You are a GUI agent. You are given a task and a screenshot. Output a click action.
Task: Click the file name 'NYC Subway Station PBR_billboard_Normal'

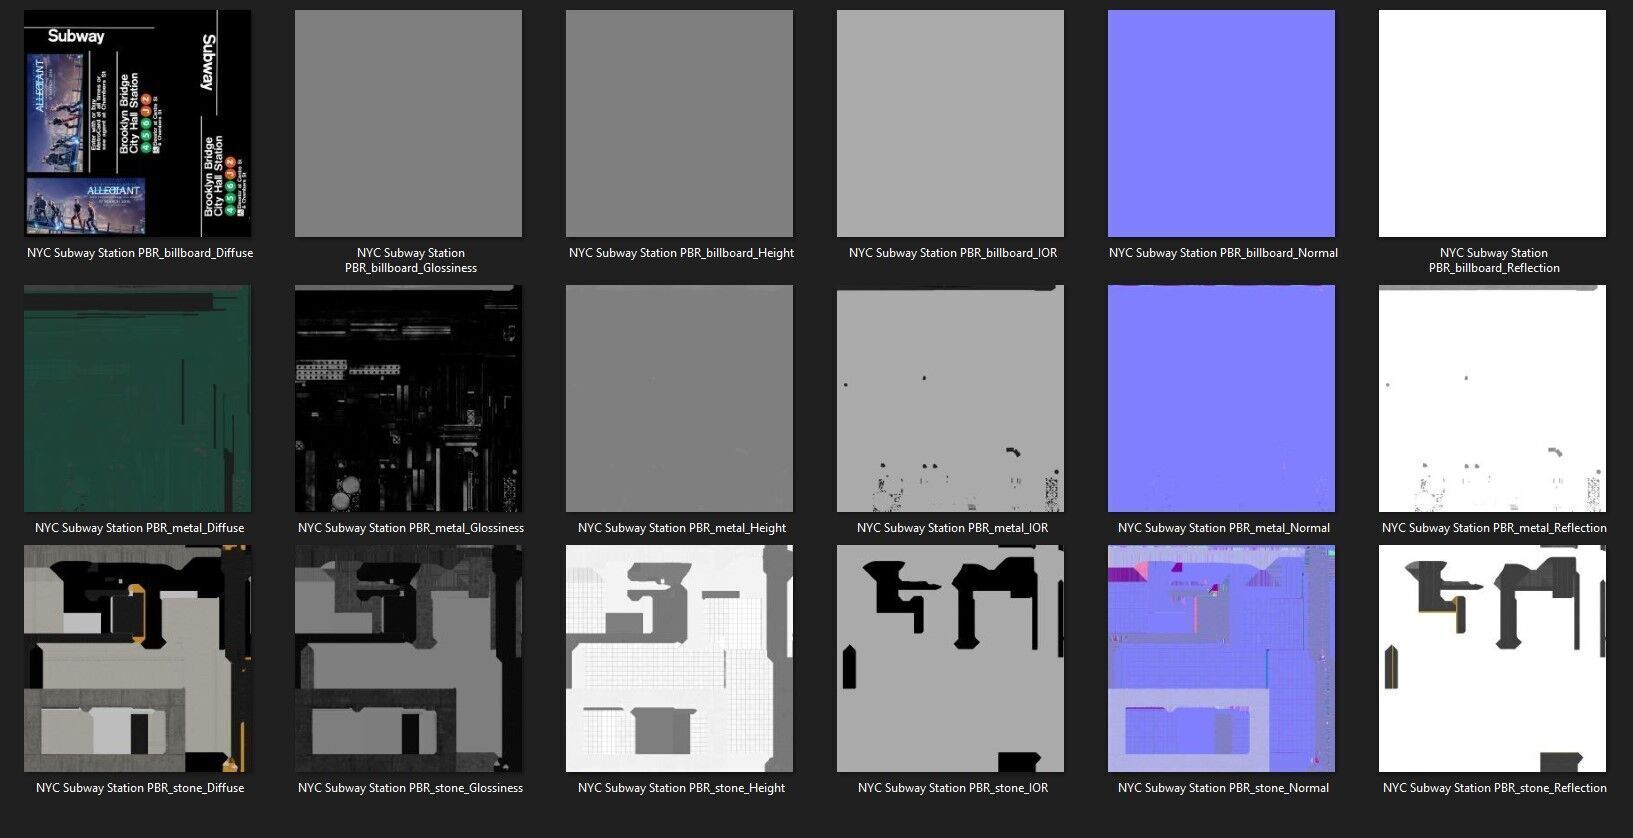[x=1223, y=253]
